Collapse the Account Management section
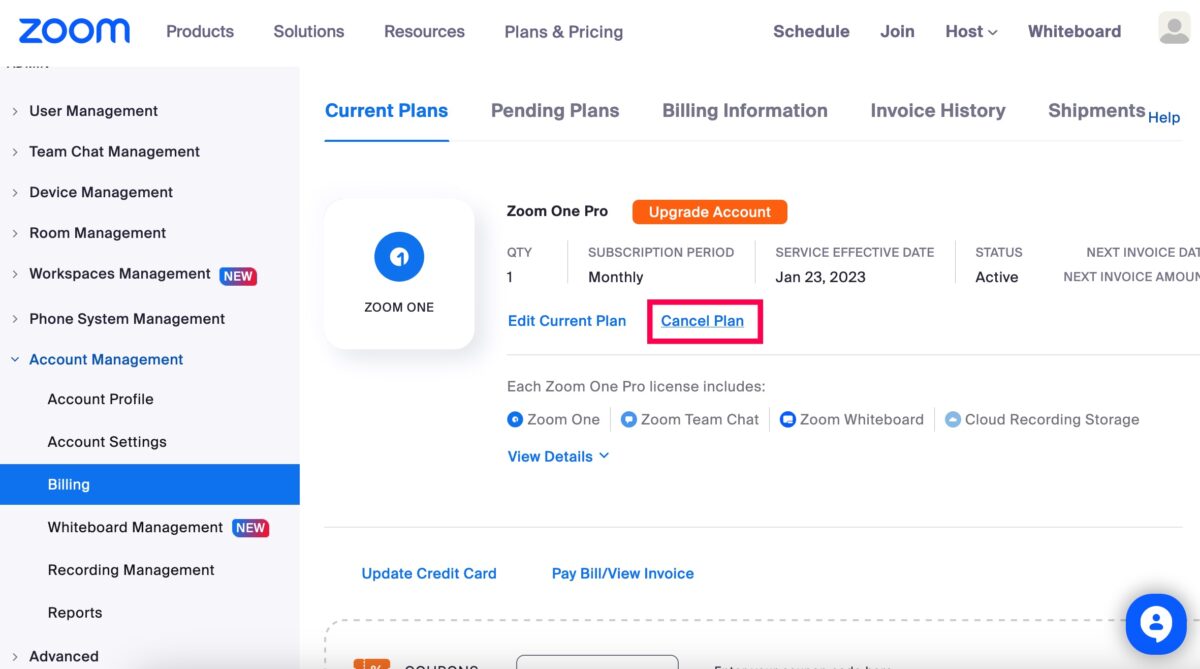 point(105,359)
